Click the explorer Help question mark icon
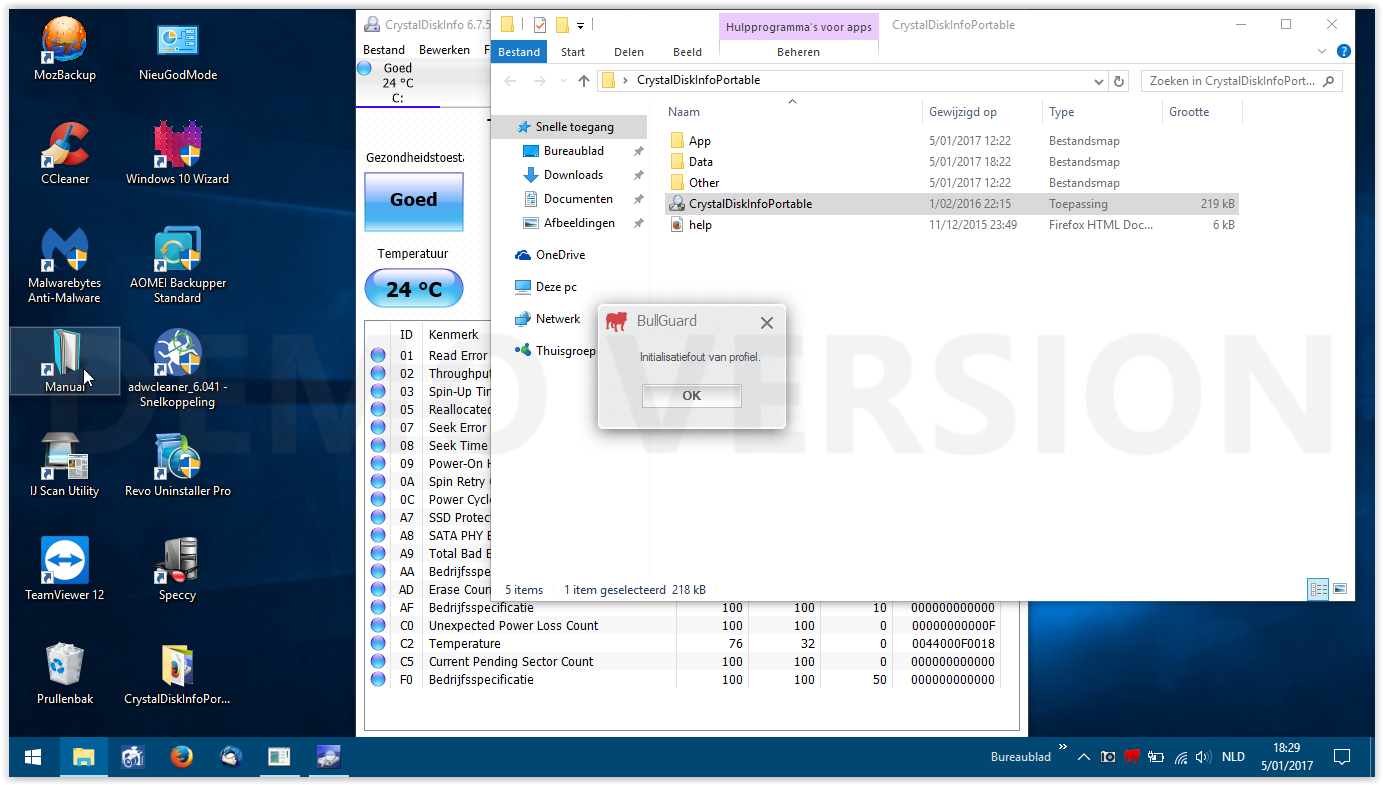This screenshot has height=785, width=1383. point(1343,52)
